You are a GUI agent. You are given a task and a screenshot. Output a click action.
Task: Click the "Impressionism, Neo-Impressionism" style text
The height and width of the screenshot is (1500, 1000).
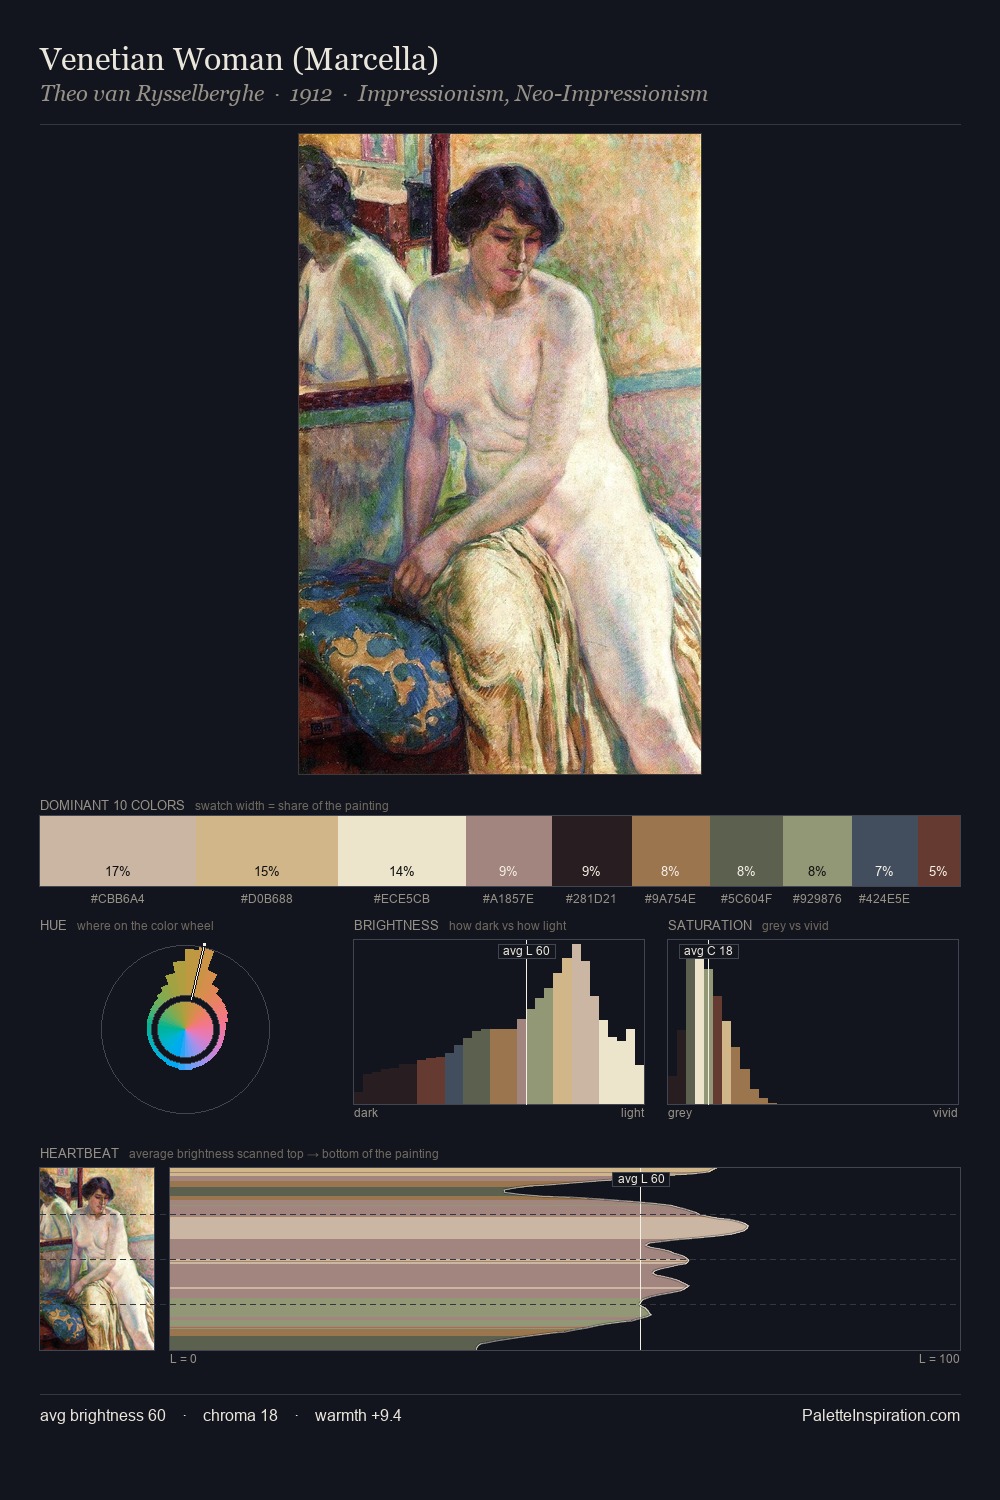(x=533, y=94)
